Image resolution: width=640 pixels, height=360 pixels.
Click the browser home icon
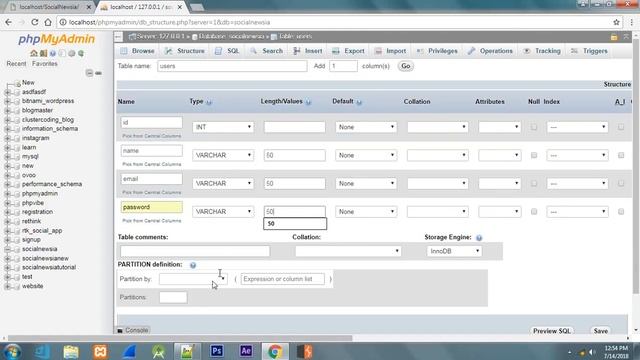[48, 22]
